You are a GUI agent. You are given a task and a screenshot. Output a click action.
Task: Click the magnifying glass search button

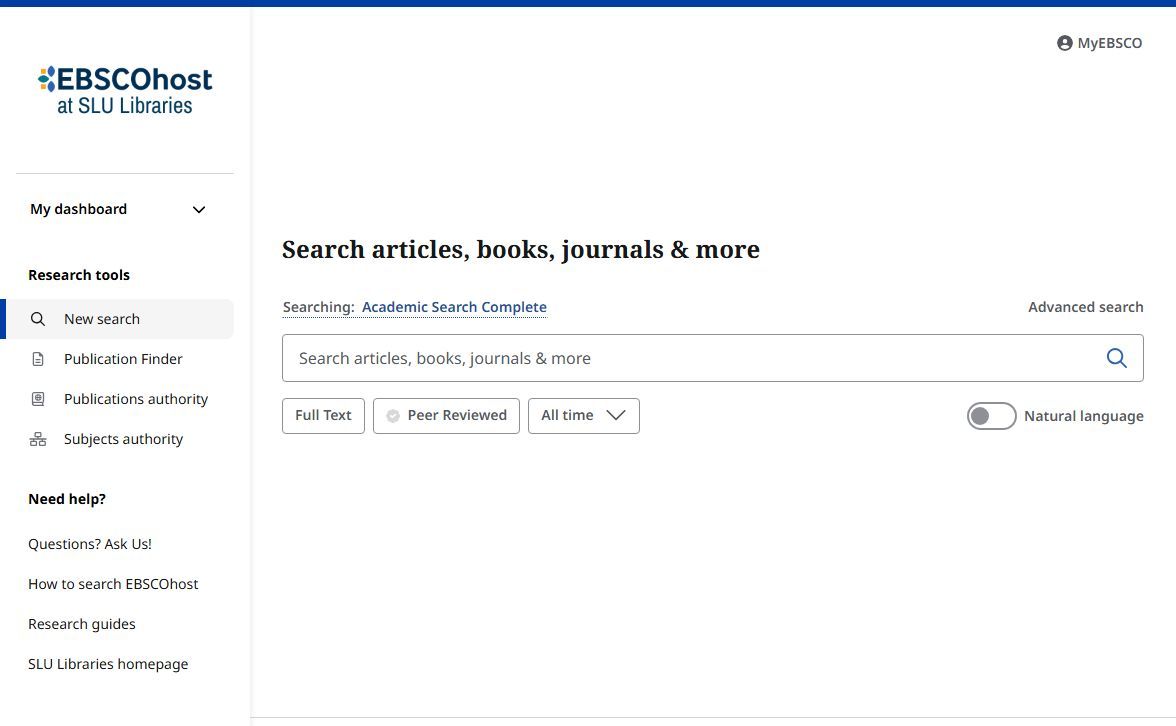tap(1117, 358)
